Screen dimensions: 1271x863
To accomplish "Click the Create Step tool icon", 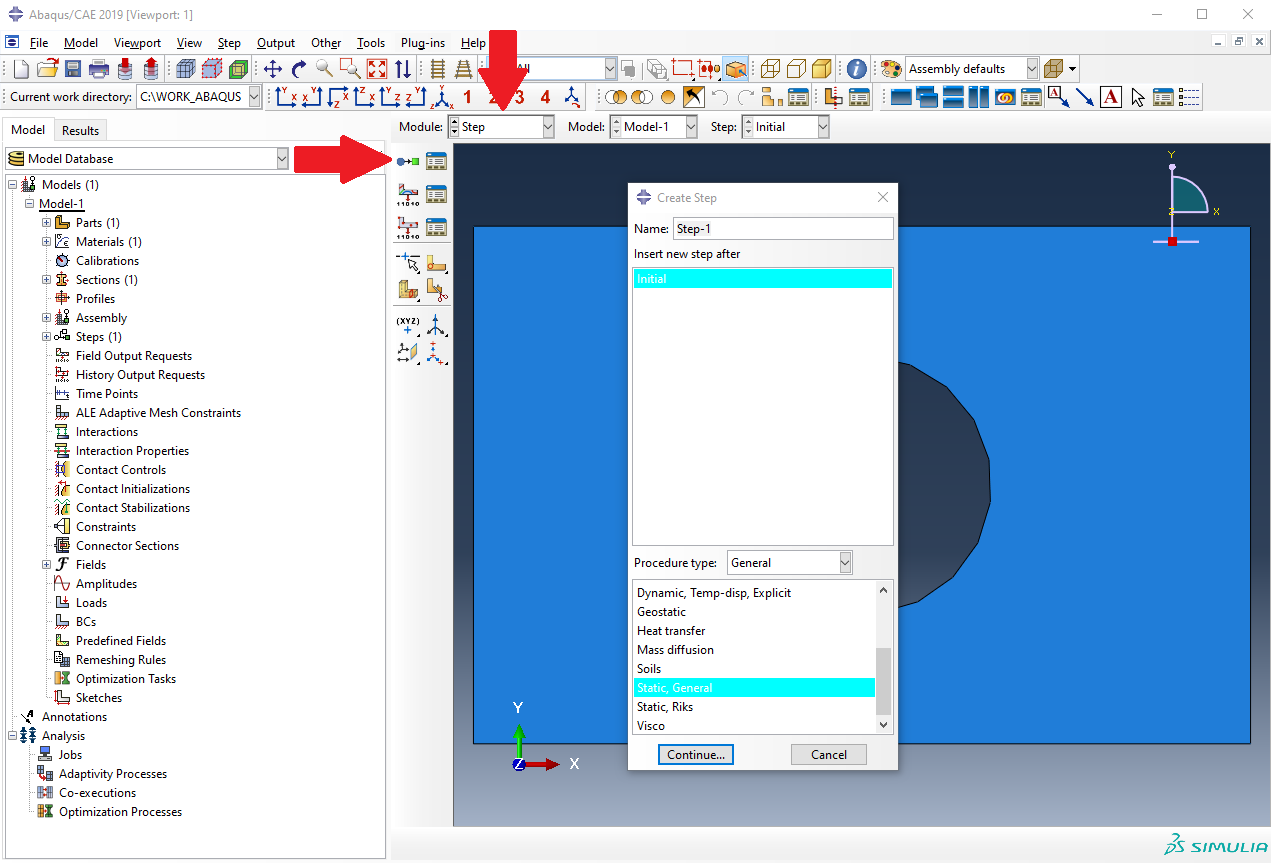I will [x=408, y=161].
